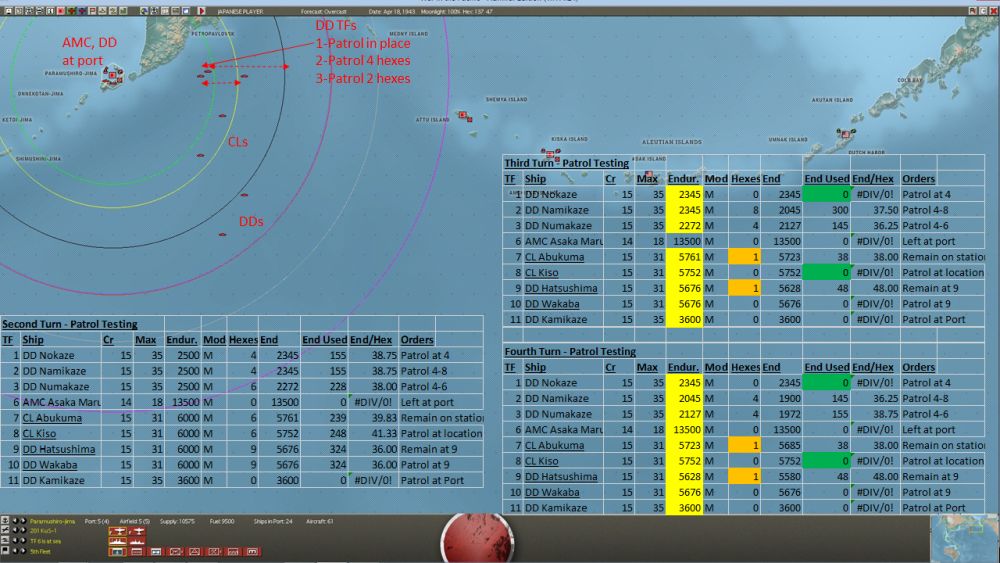Click the Medny Island map label
Image resolution: width=1000 pixels, height=563 pixels.
[x=408, y=34]
